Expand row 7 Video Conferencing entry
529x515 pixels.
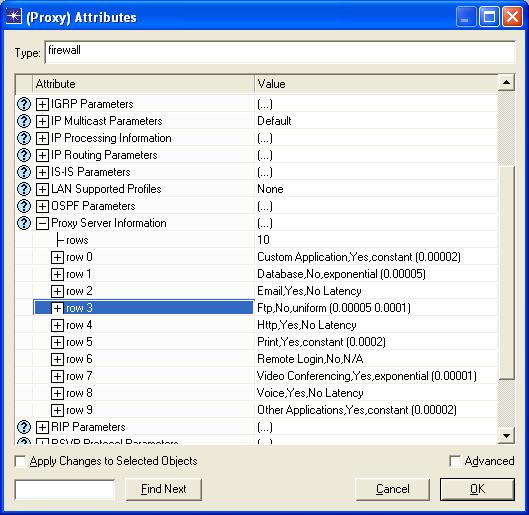57,376
